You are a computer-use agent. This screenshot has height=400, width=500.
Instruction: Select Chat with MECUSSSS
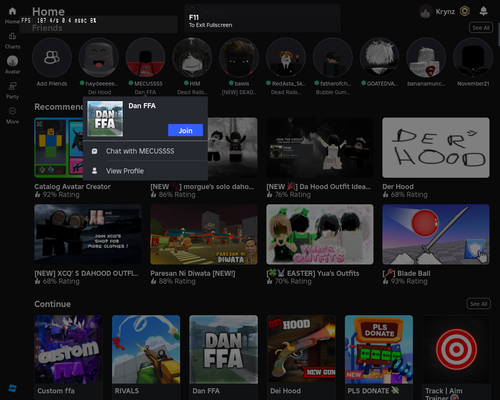click(x=145, y=151)
